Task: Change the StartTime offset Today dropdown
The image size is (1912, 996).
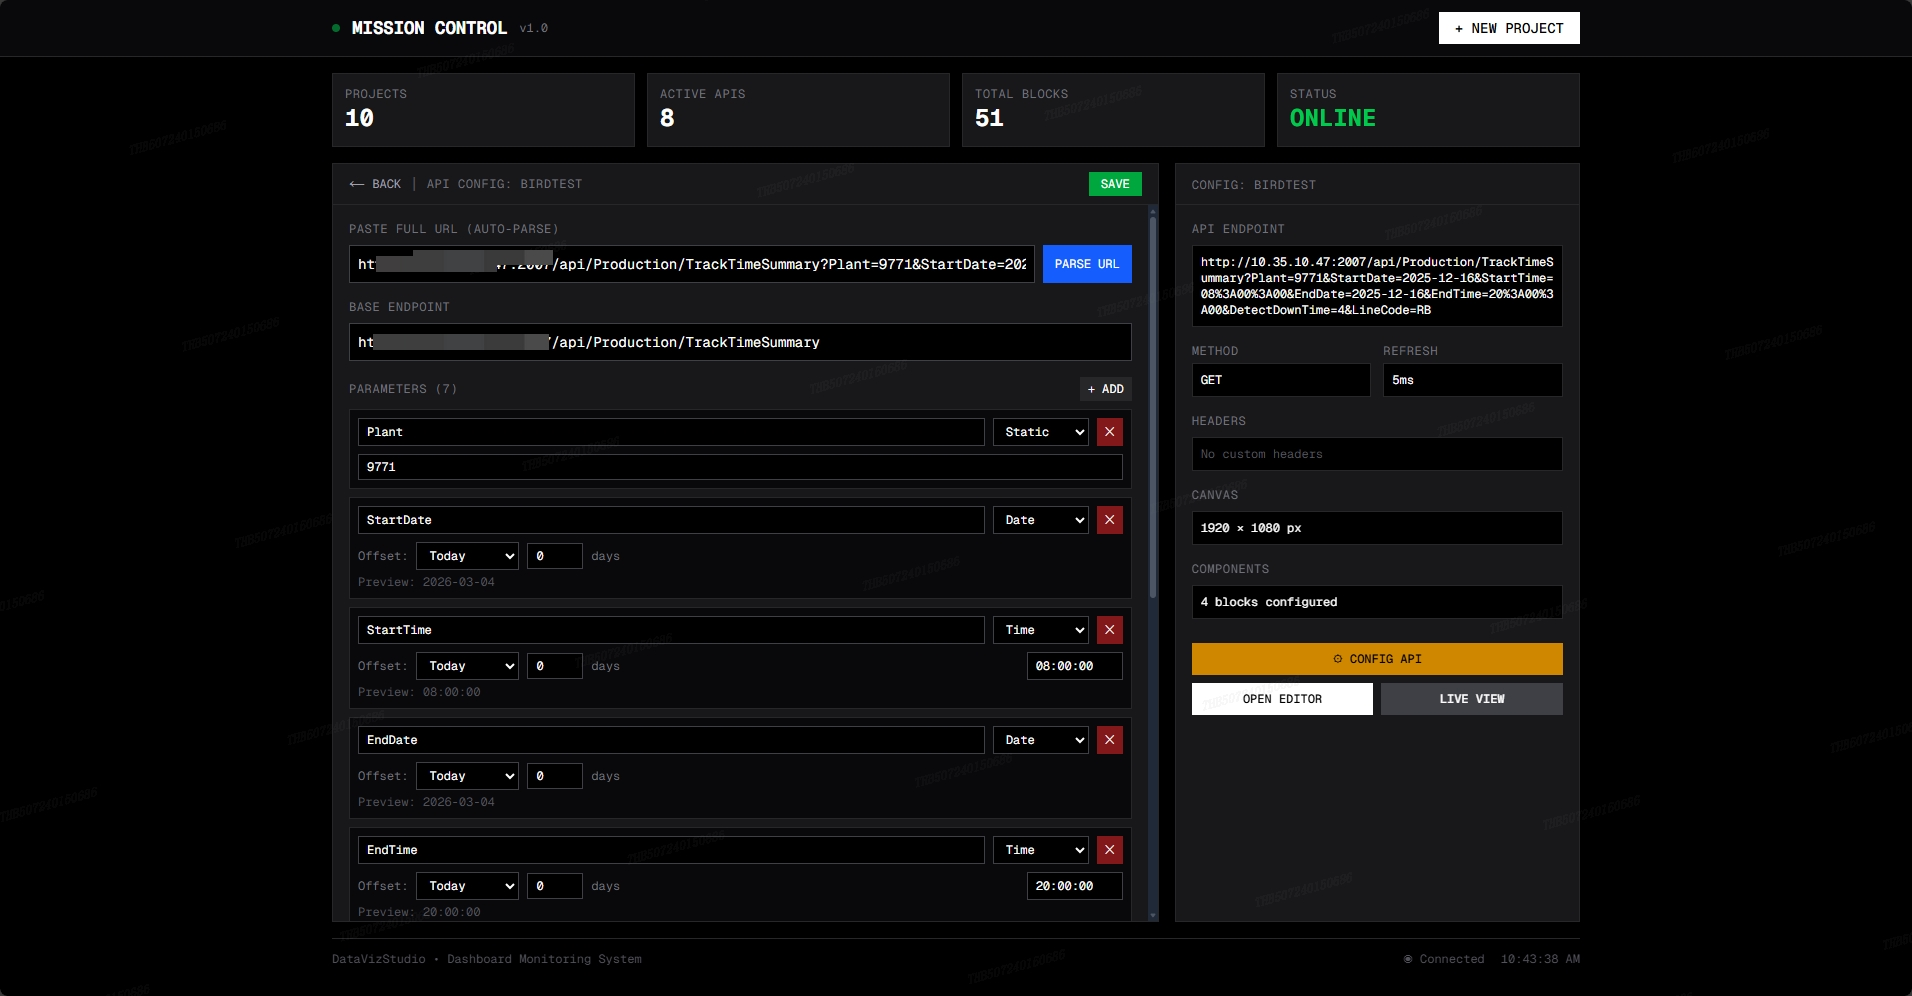Action: click(467, 666)
